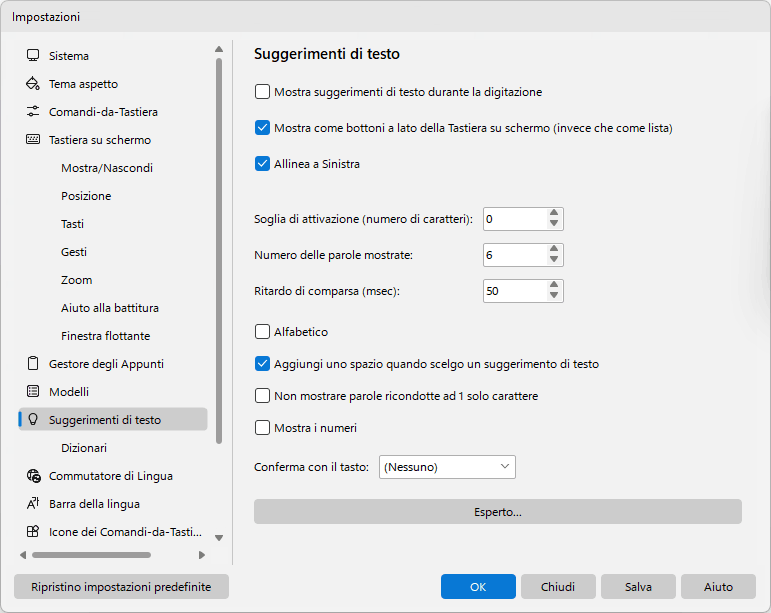Click the sidebar vertical scrollbar thumb

[x=219, y=251]
